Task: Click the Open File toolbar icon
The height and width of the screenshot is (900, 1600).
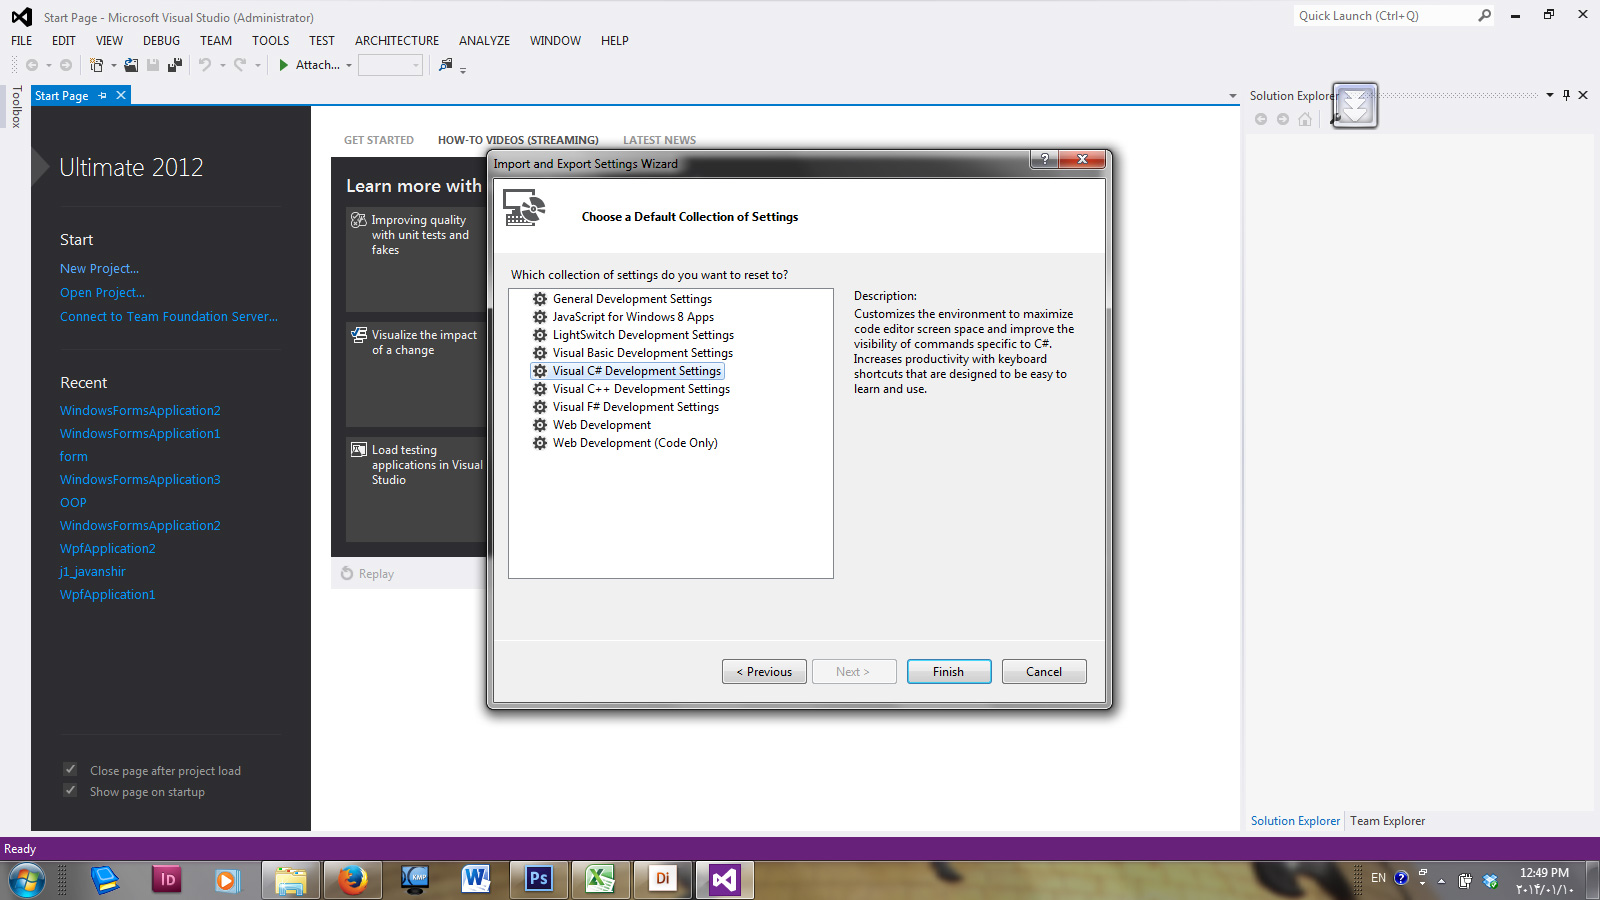Action: [x=131, y=65]
